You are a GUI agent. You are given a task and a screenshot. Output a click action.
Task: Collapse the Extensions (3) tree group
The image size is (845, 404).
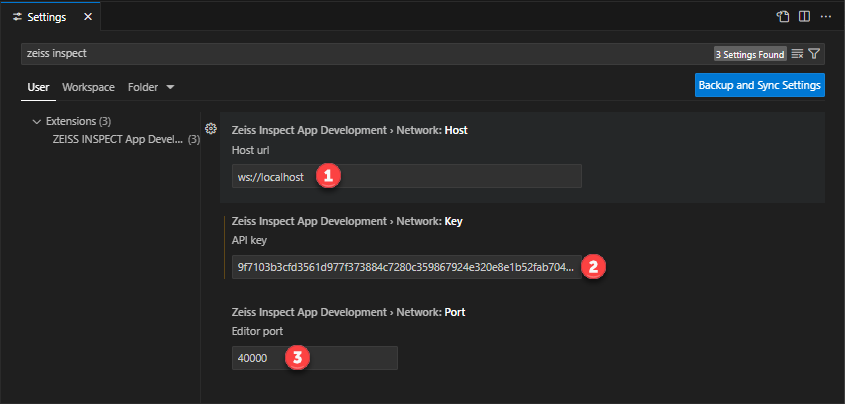coord(37,121)
